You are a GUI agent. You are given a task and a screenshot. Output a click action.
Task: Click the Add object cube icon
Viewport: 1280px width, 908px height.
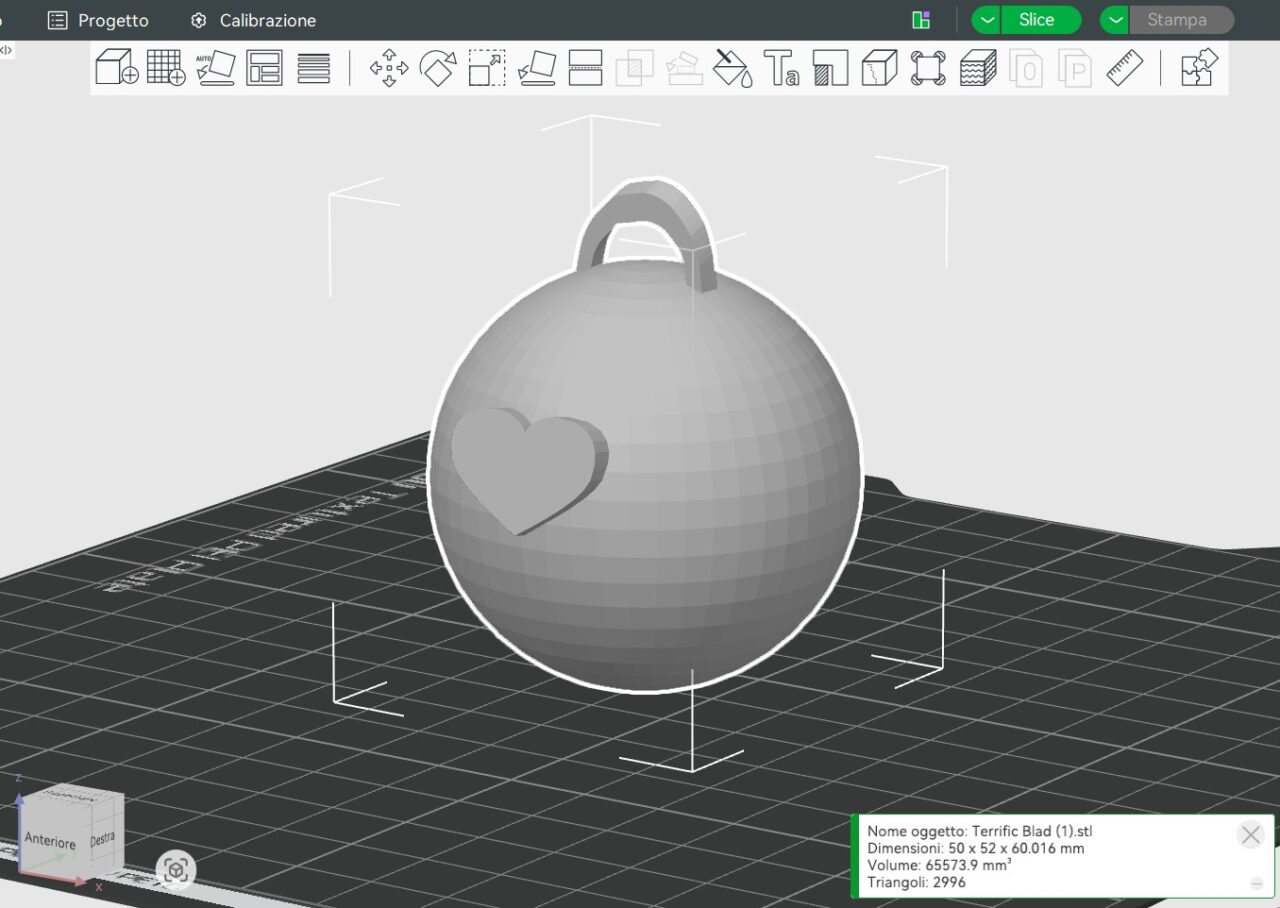point(116,68)
